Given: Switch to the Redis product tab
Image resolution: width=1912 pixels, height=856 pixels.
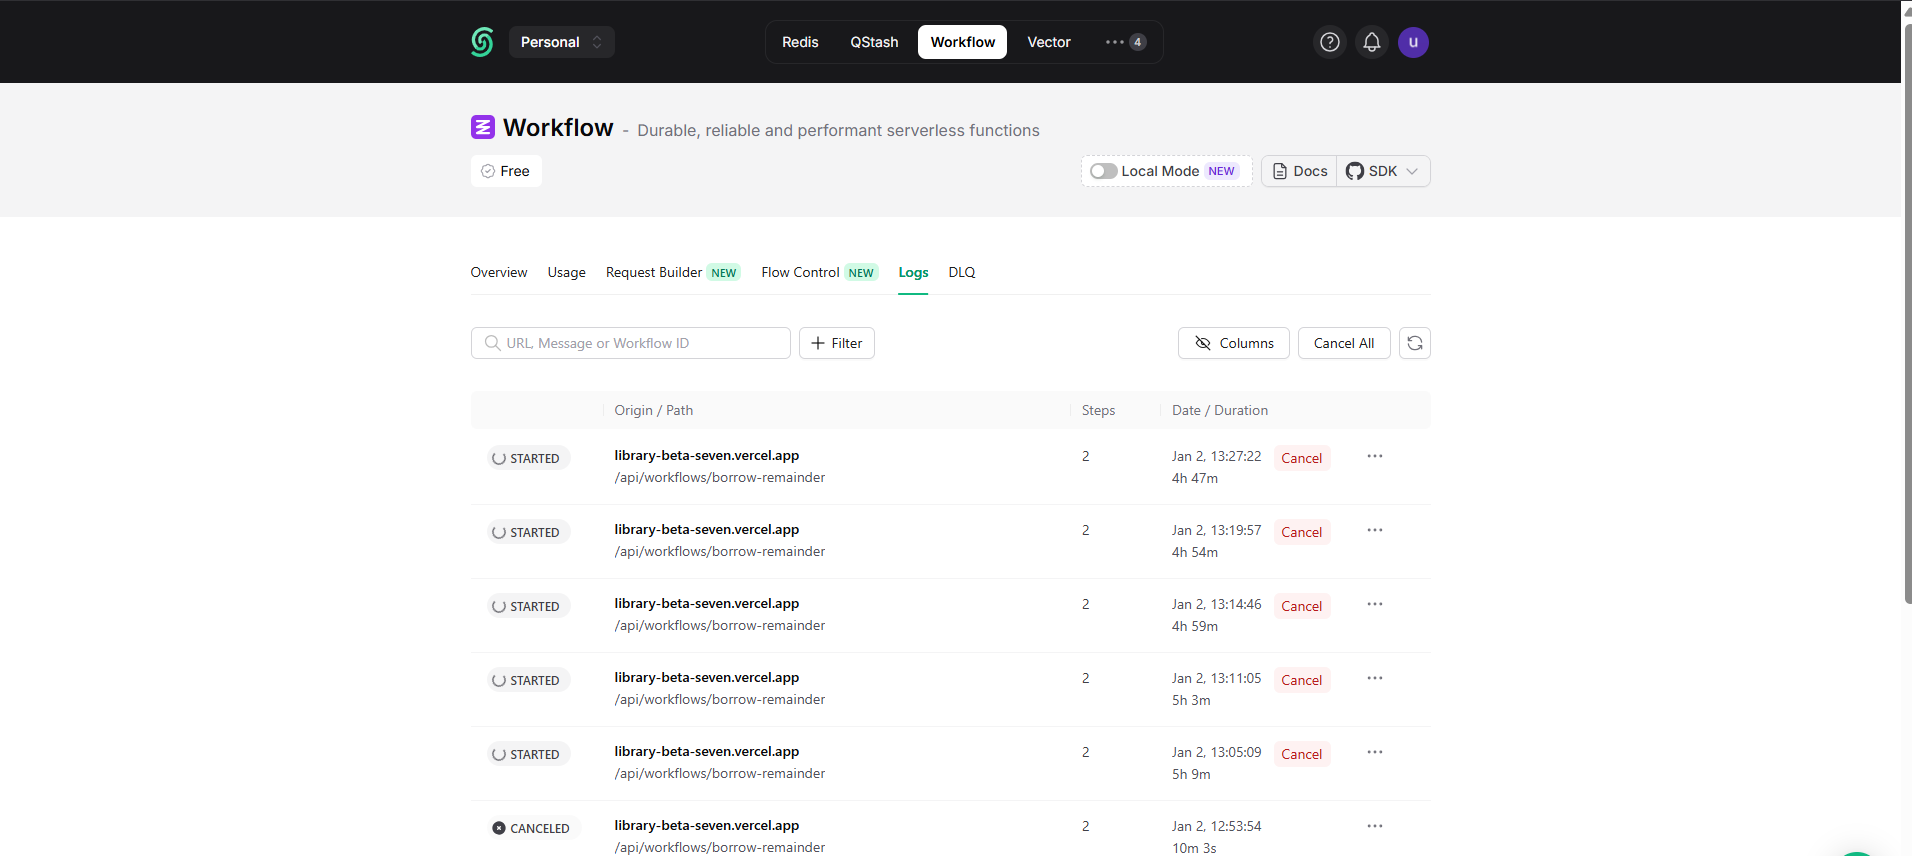Looking at the screenshot, I should click(x=800, y=42).
